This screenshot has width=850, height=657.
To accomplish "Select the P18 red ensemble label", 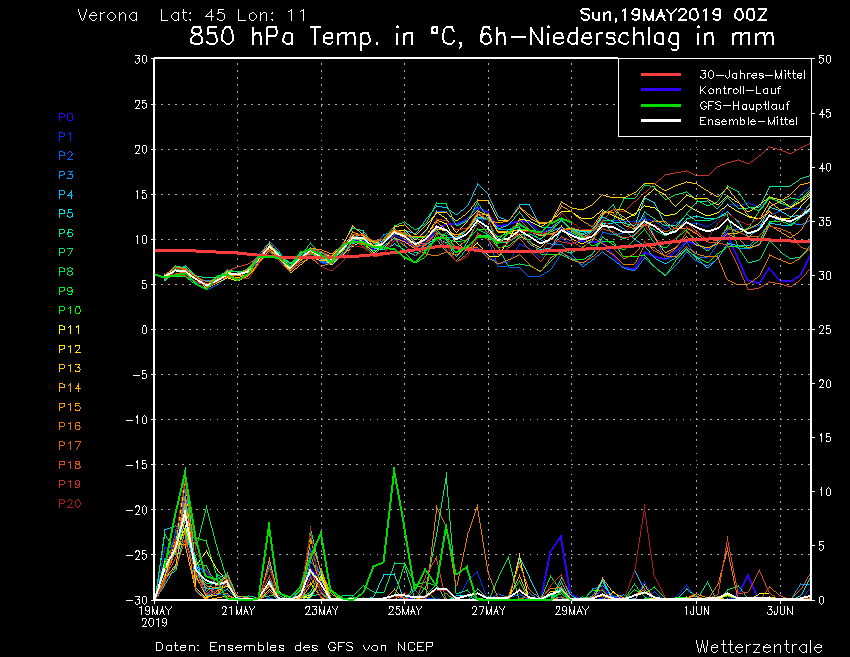I will [69, 465].
